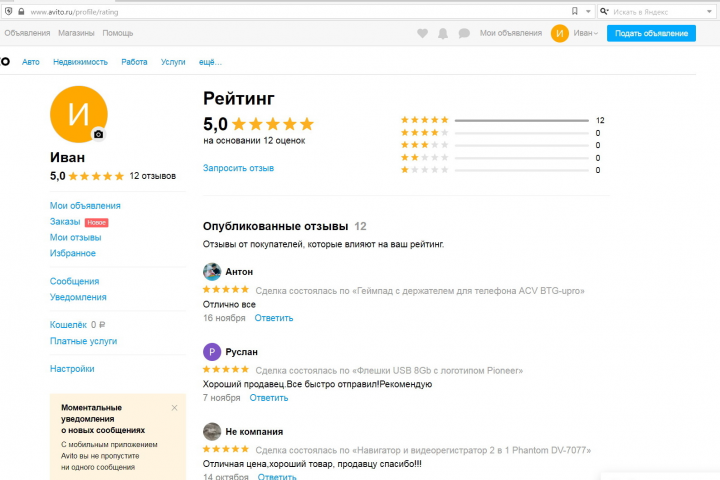Viewport: 720px width, 480px height.
Task: Open Сообщения in sidebar
Action: click(x=74, y=281)
